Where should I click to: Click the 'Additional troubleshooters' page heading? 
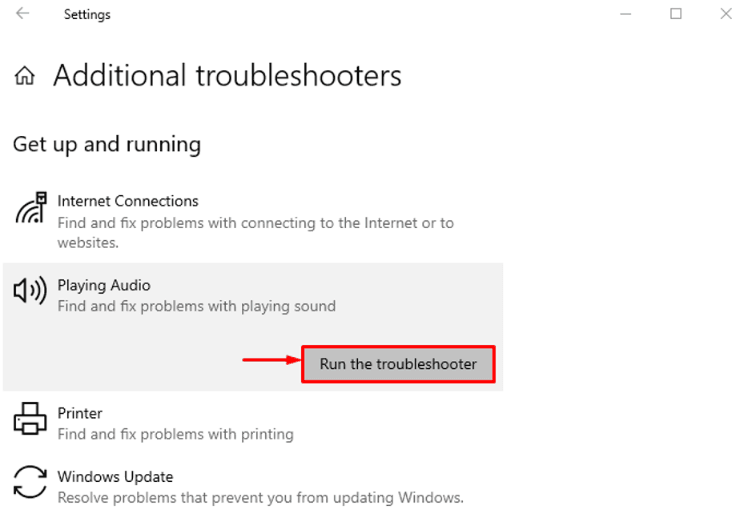click(227, 76)
